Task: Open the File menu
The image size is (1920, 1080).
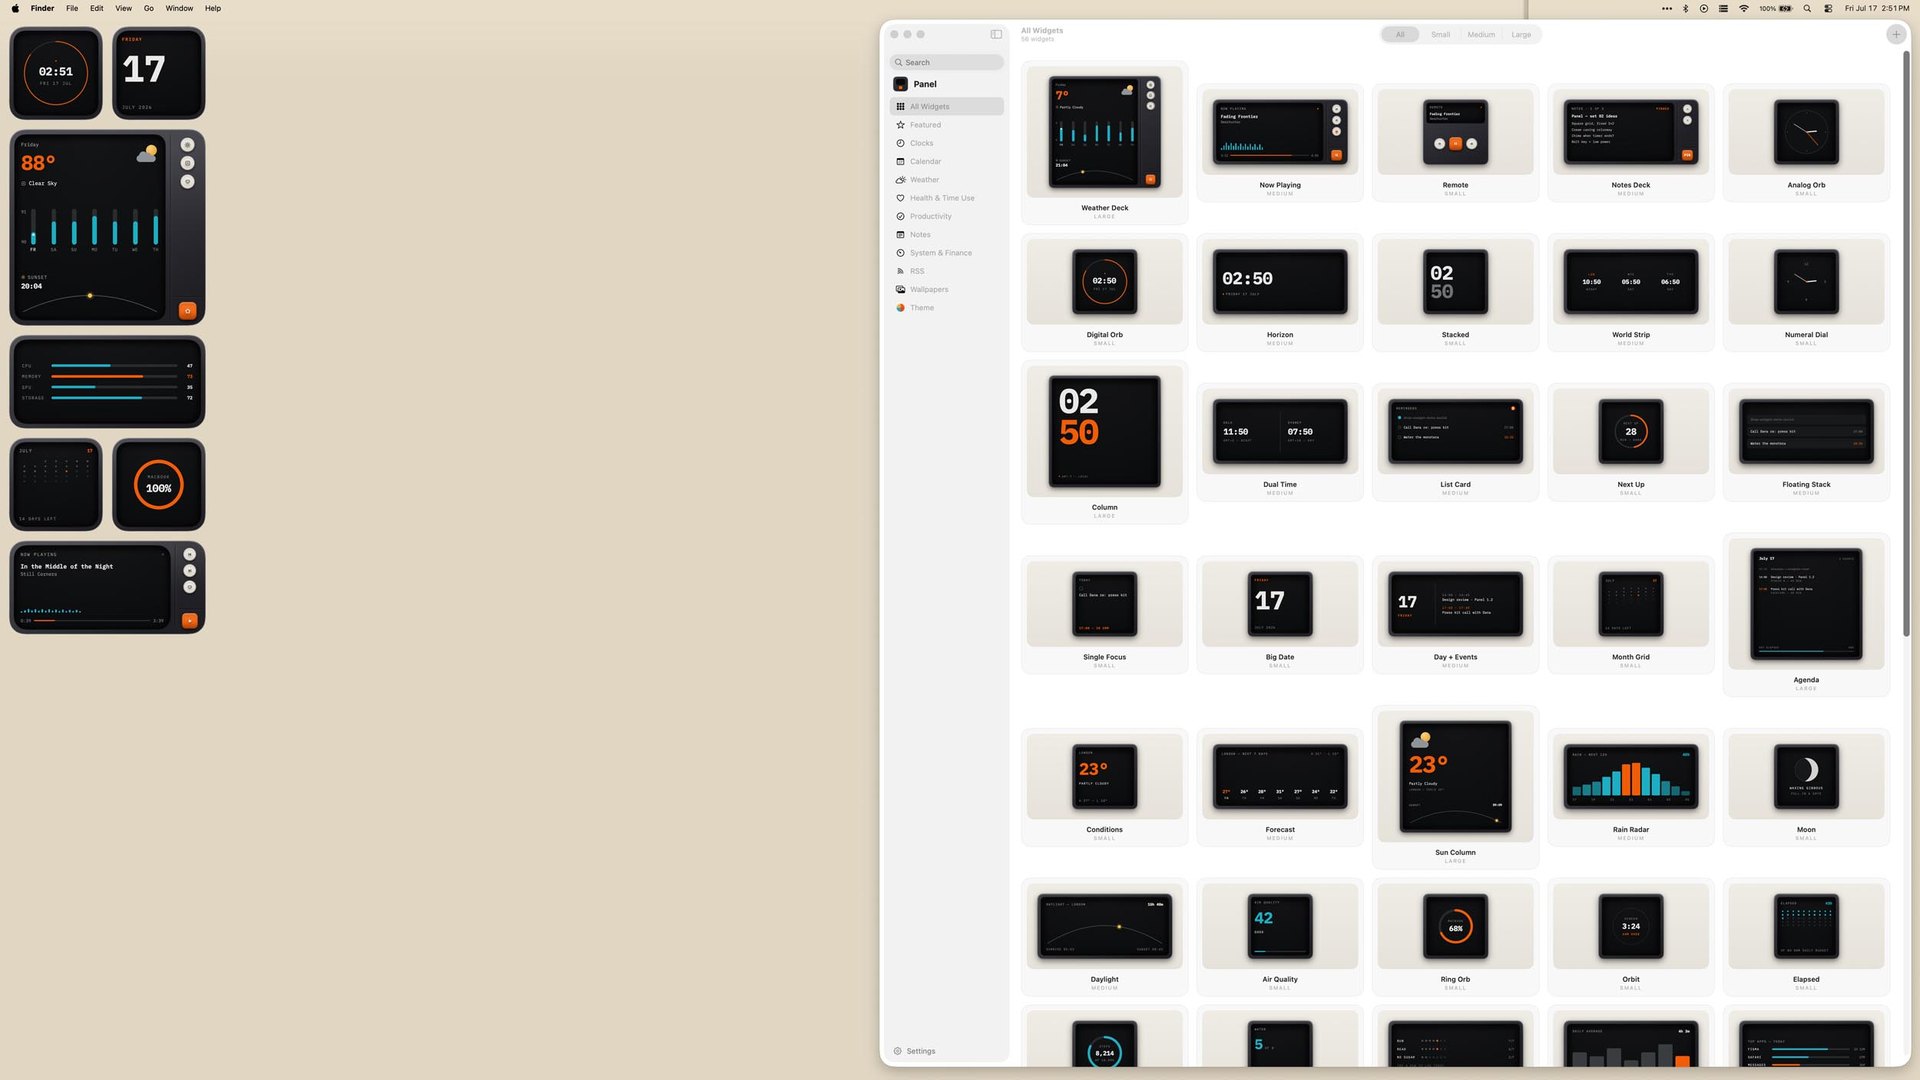Action: tap(72, 8)
